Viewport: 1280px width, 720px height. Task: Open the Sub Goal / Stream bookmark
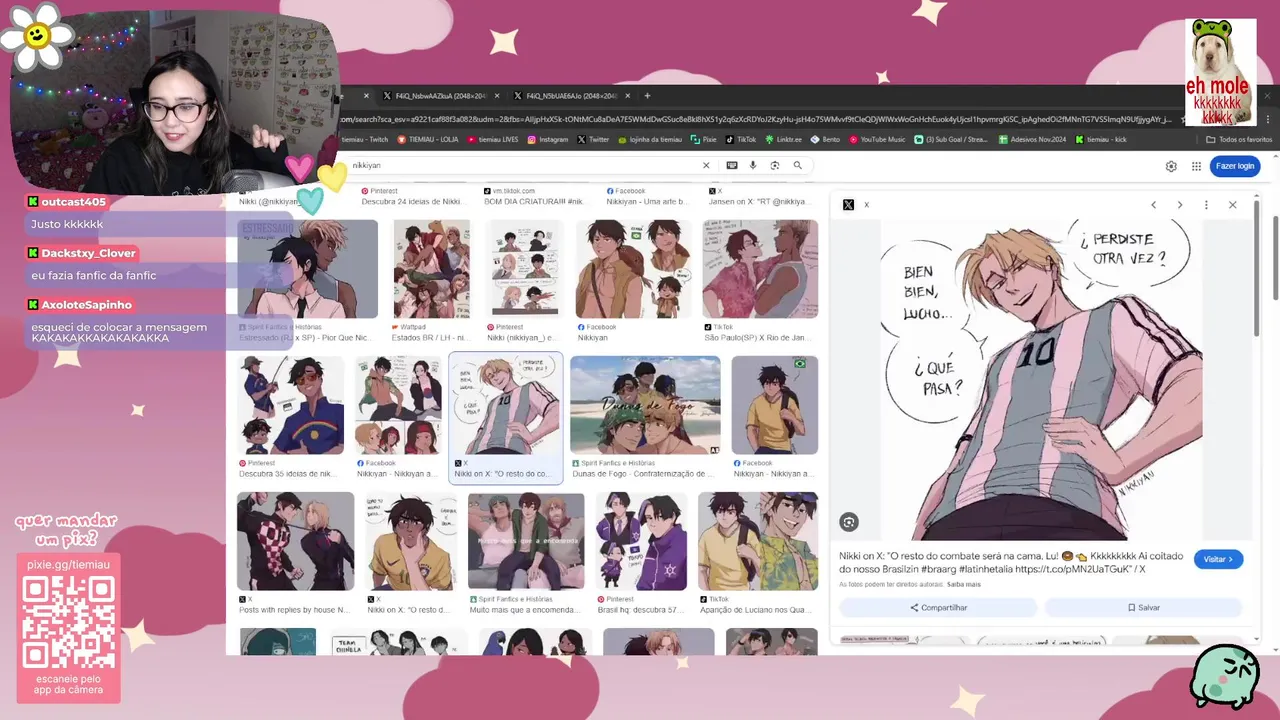click(x=952, y=140)
